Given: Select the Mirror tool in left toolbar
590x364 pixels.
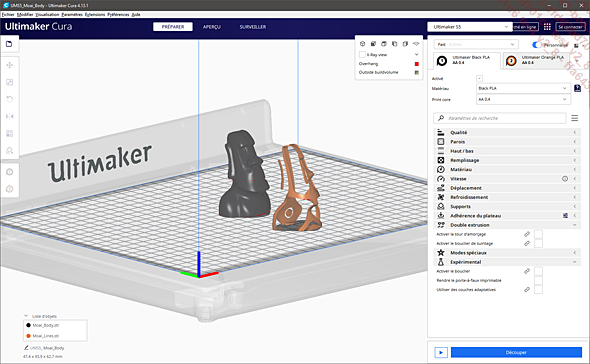Looking at the screenshot, I should pyautogui.click(x=9, y=116).
